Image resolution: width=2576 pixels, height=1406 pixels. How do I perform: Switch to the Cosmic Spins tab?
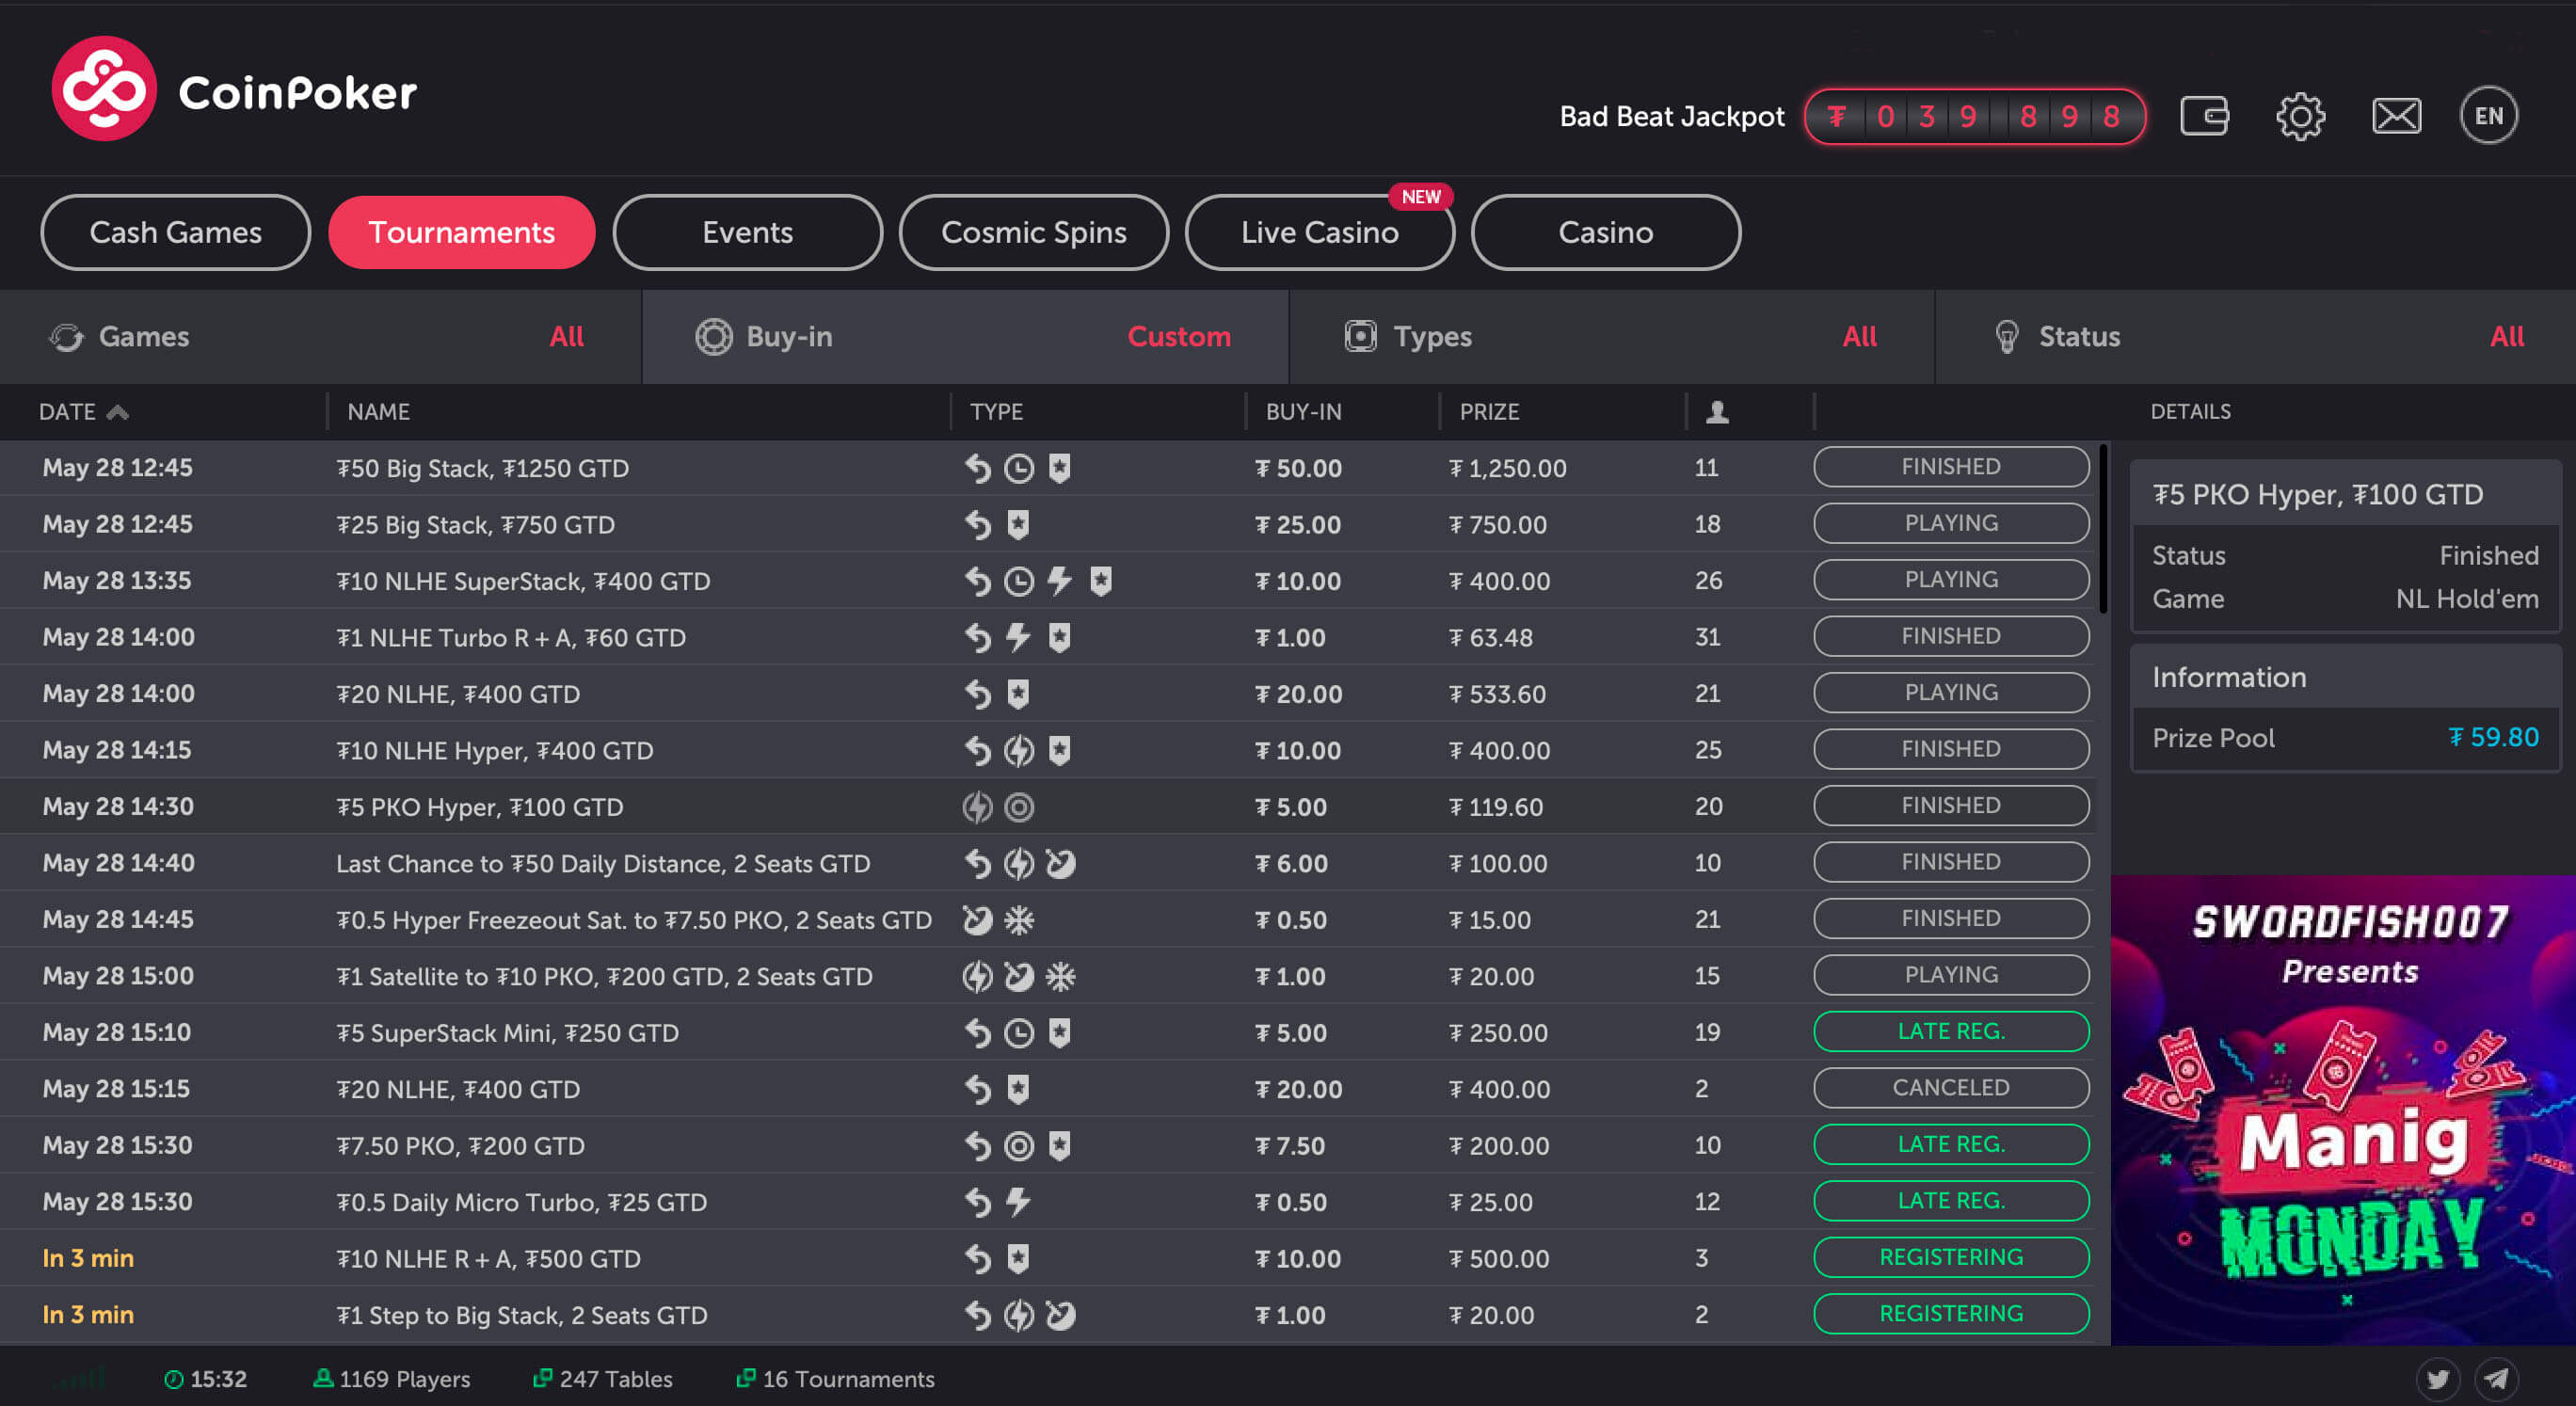(x=1033, y=232)
